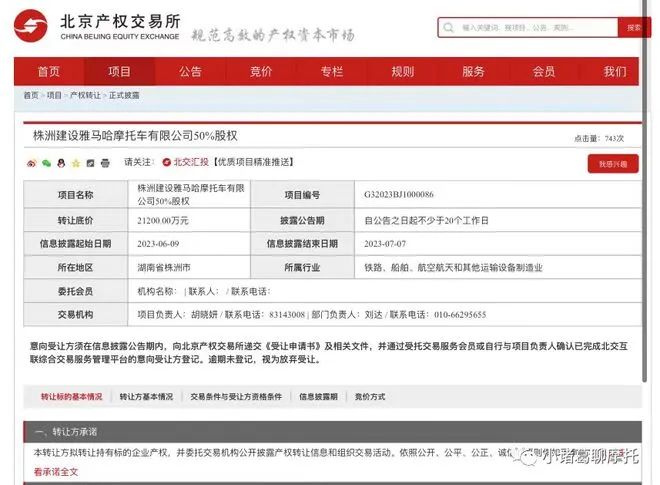Switch to 转让标的基本情况 tab
Screen dimensions: 660x485
(x=72, y=397)
